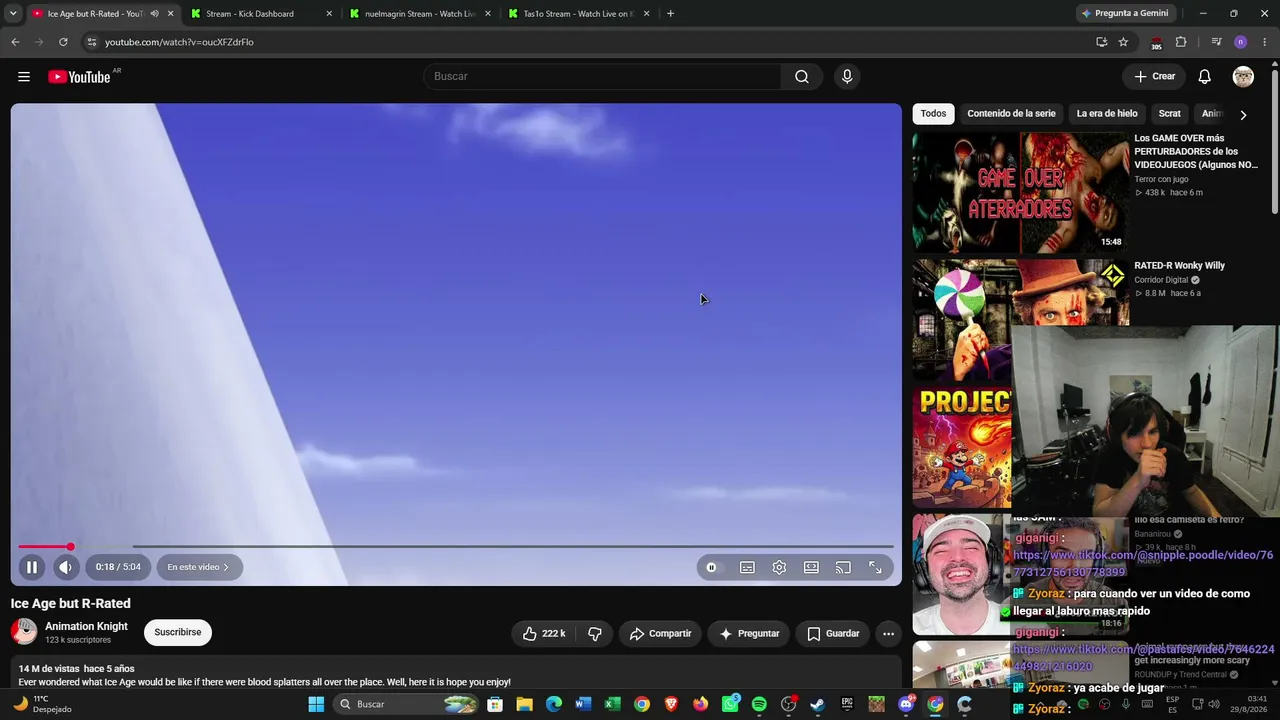Open Firefox from the taskbar

[x=701, y=704]
